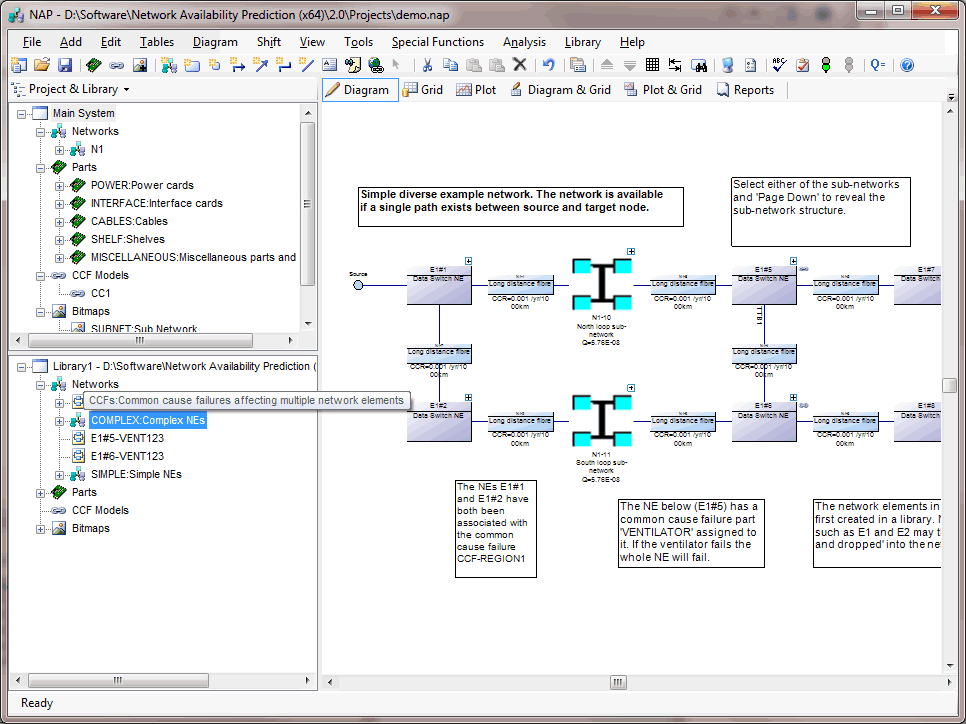The image size is (966, 724).
Task: Switch to the Reports tab
Action: pos(745,90)
